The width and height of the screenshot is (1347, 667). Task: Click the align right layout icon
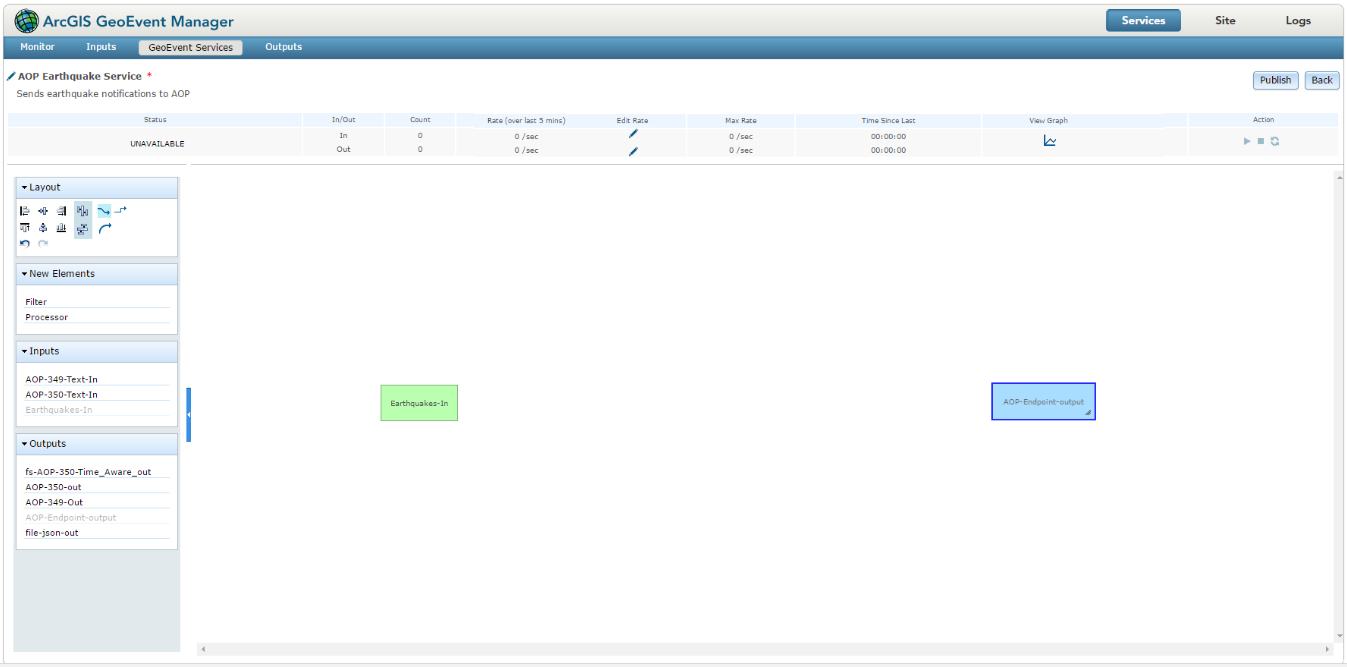[61, 211]
